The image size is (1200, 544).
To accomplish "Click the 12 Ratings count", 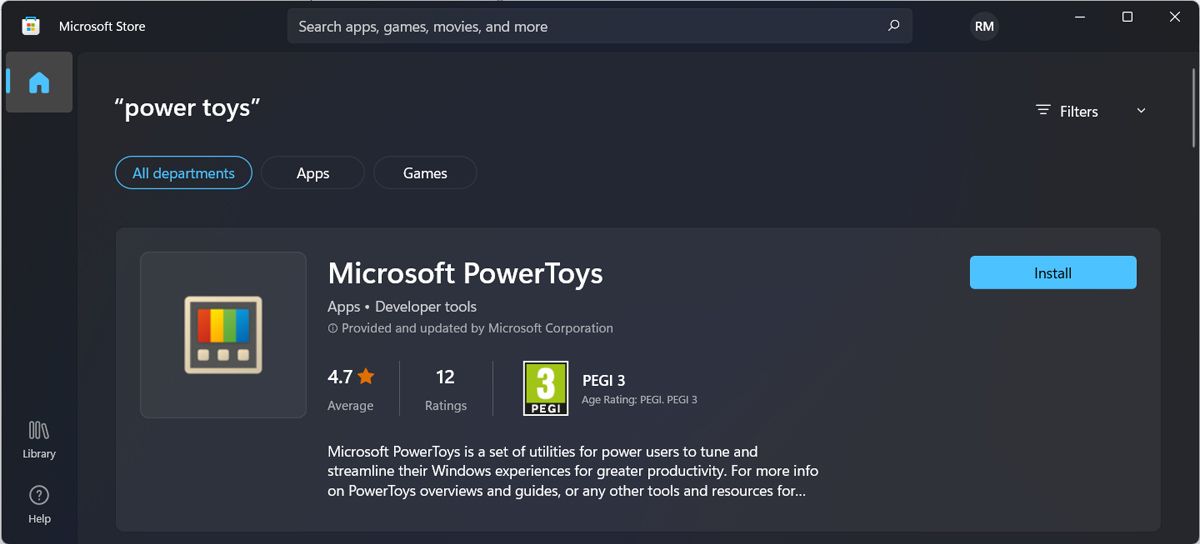I will (x=445, y=377).
